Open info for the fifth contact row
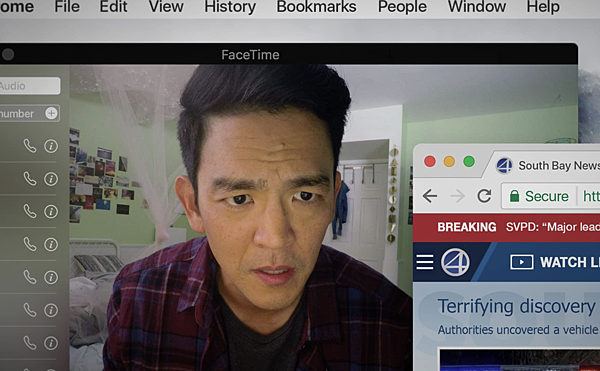Image resolution: width=600 pixels, height=371 pixels. [51, 277]
